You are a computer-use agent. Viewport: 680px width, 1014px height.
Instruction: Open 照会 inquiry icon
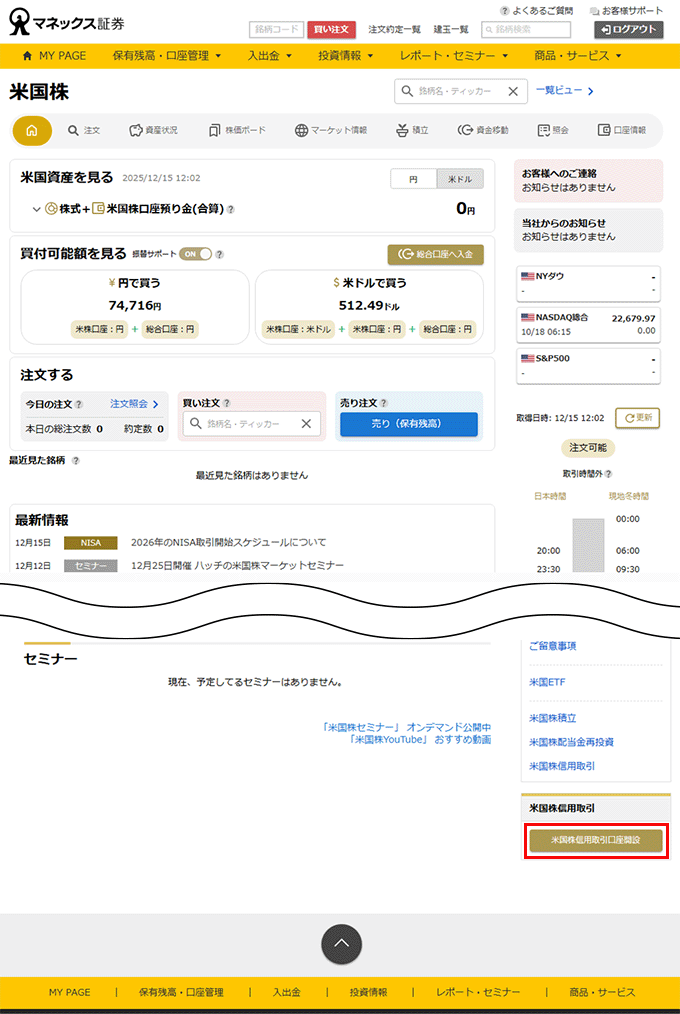[553, 131]
